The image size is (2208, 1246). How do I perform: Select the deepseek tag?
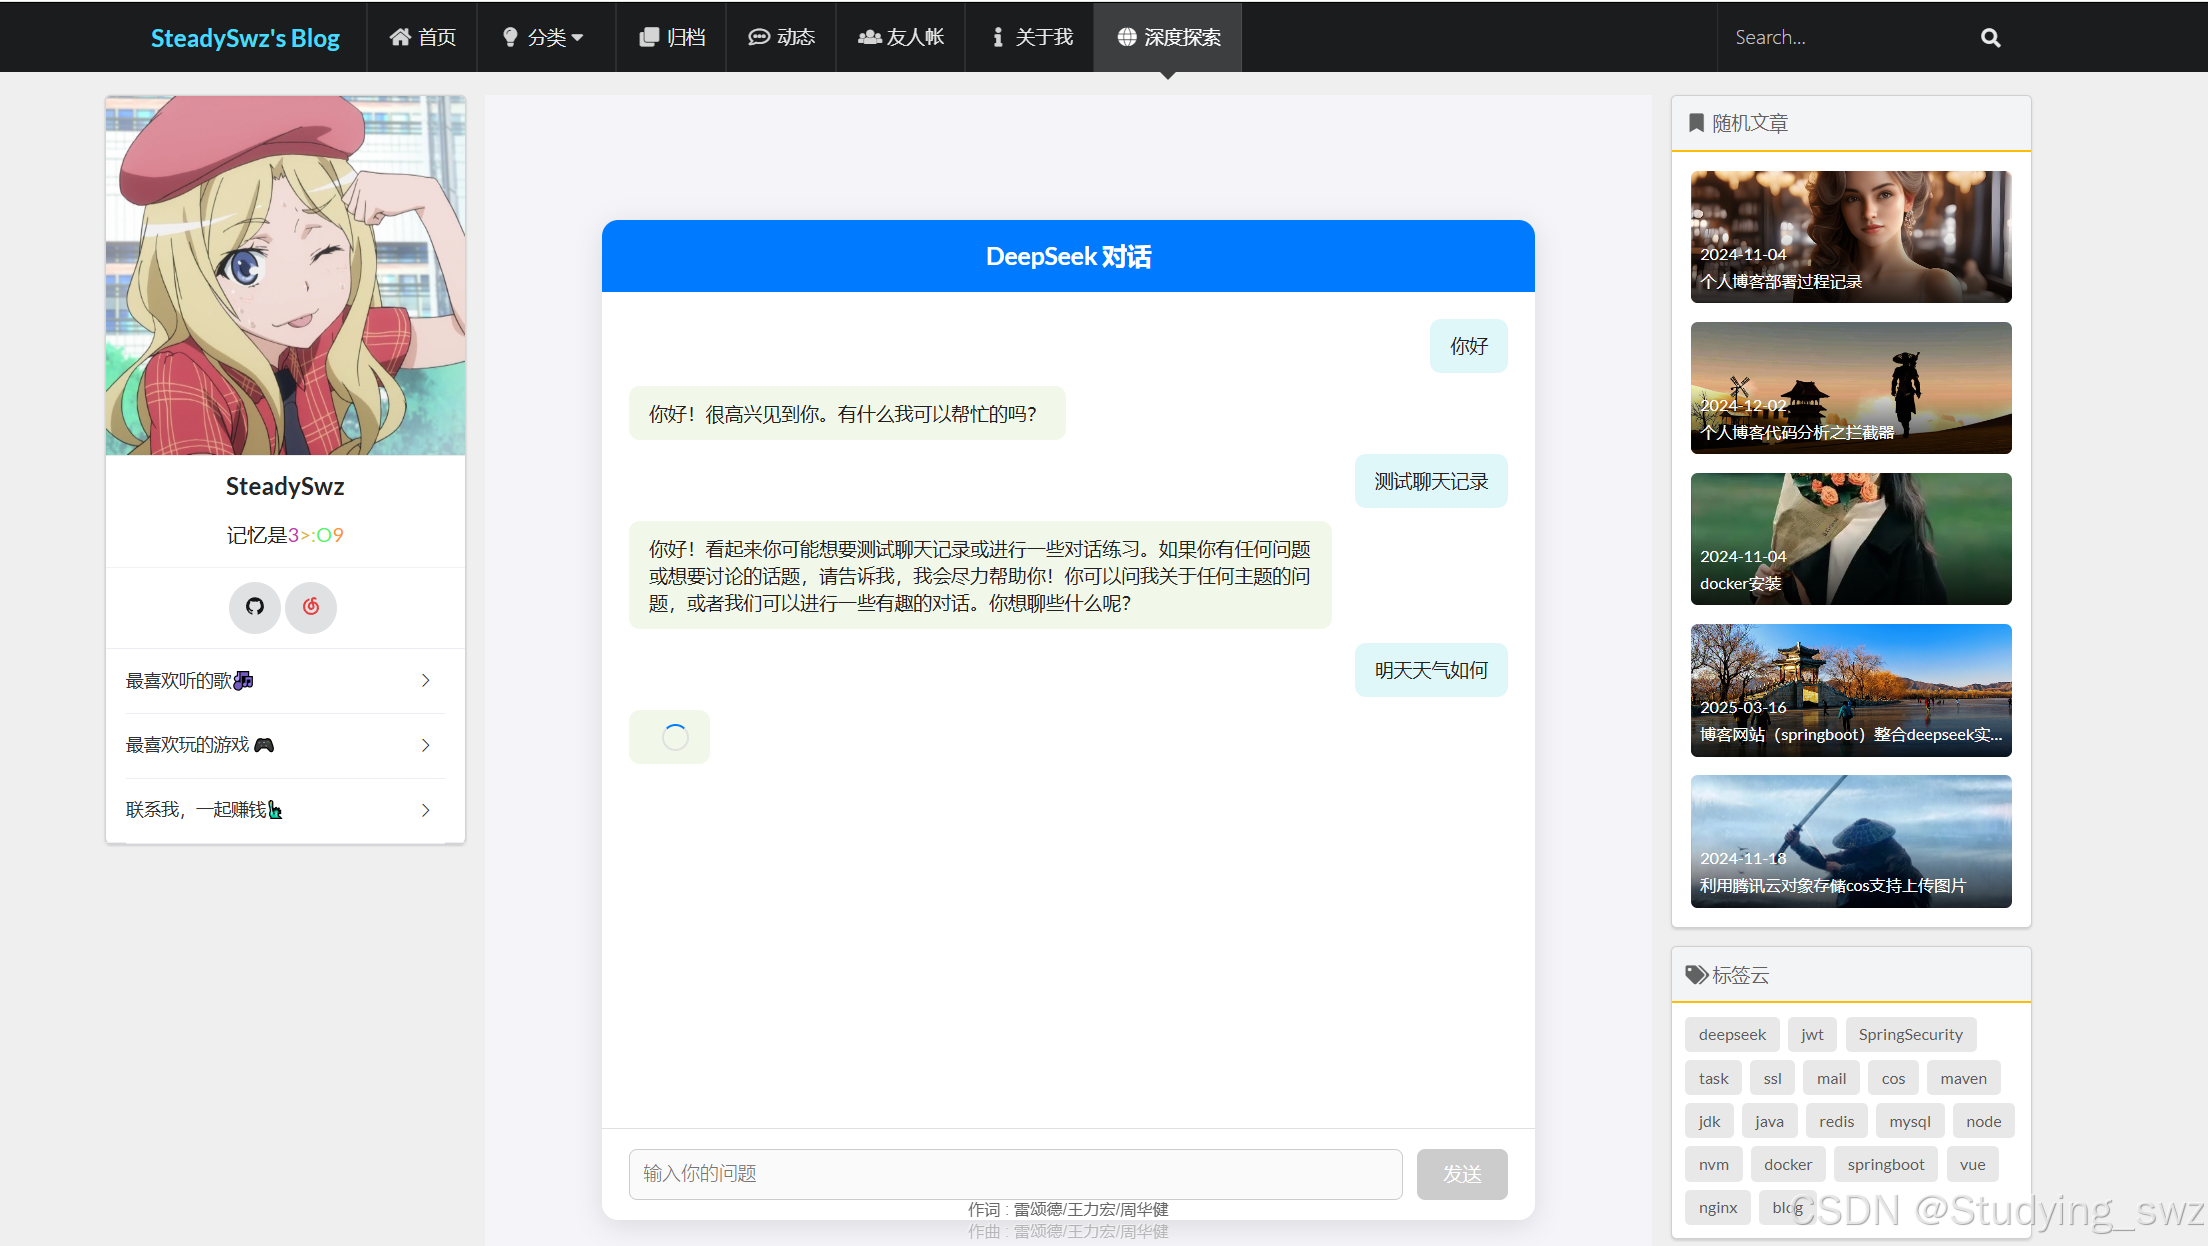(x=1731, y=1034)
